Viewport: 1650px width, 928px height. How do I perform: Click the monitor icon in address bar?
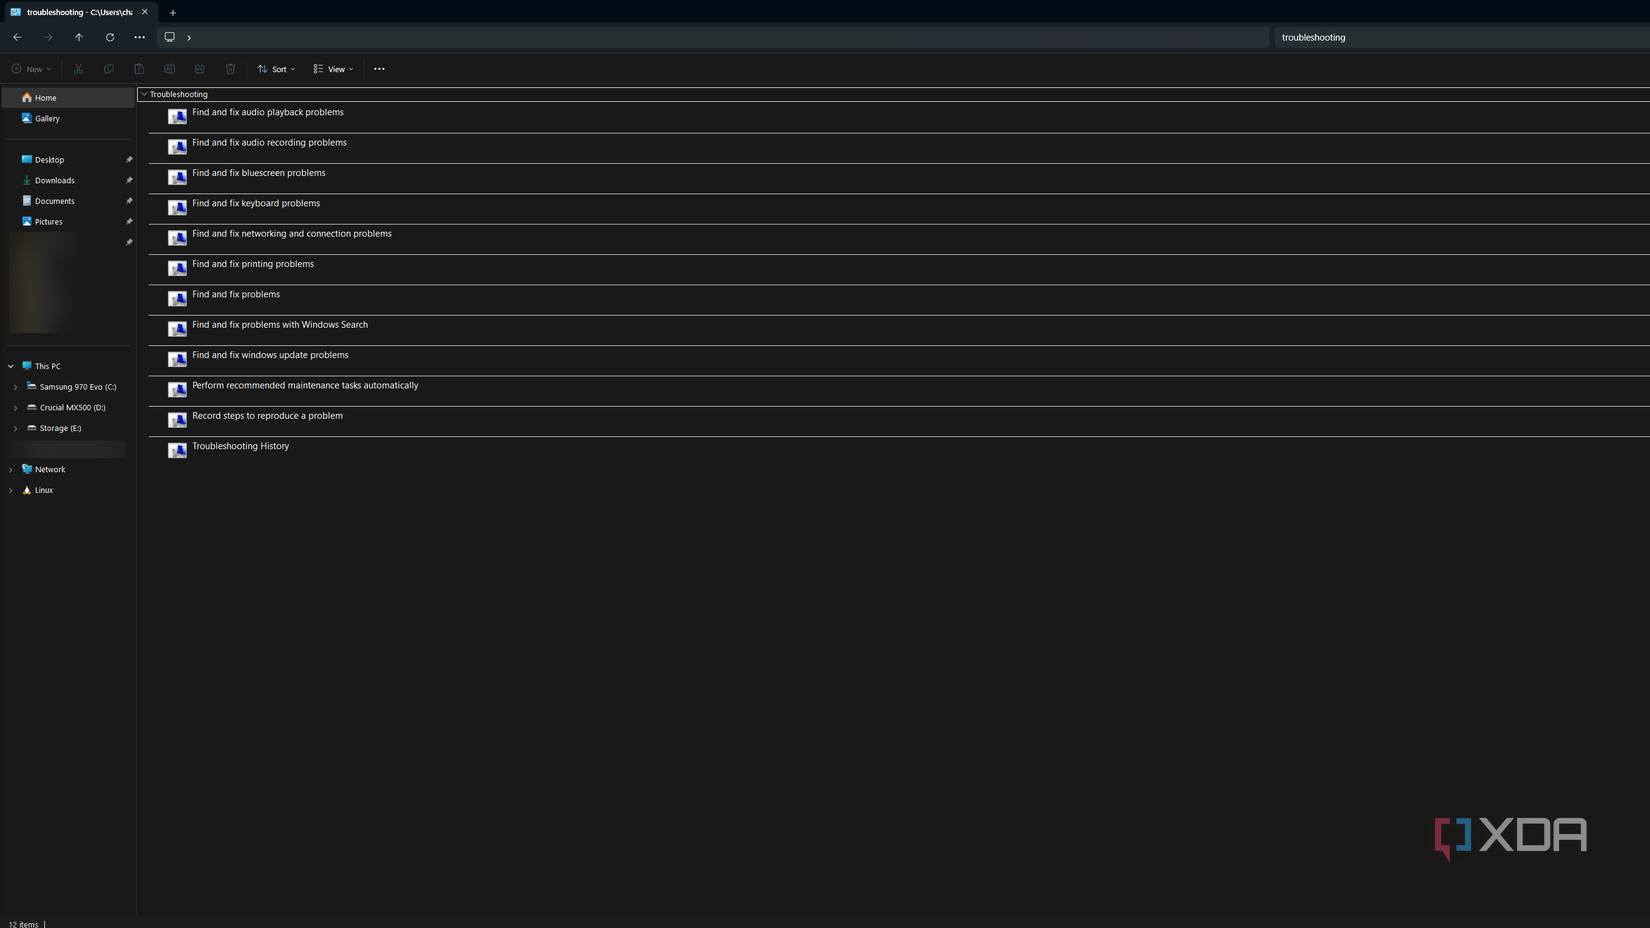(170, 37)
